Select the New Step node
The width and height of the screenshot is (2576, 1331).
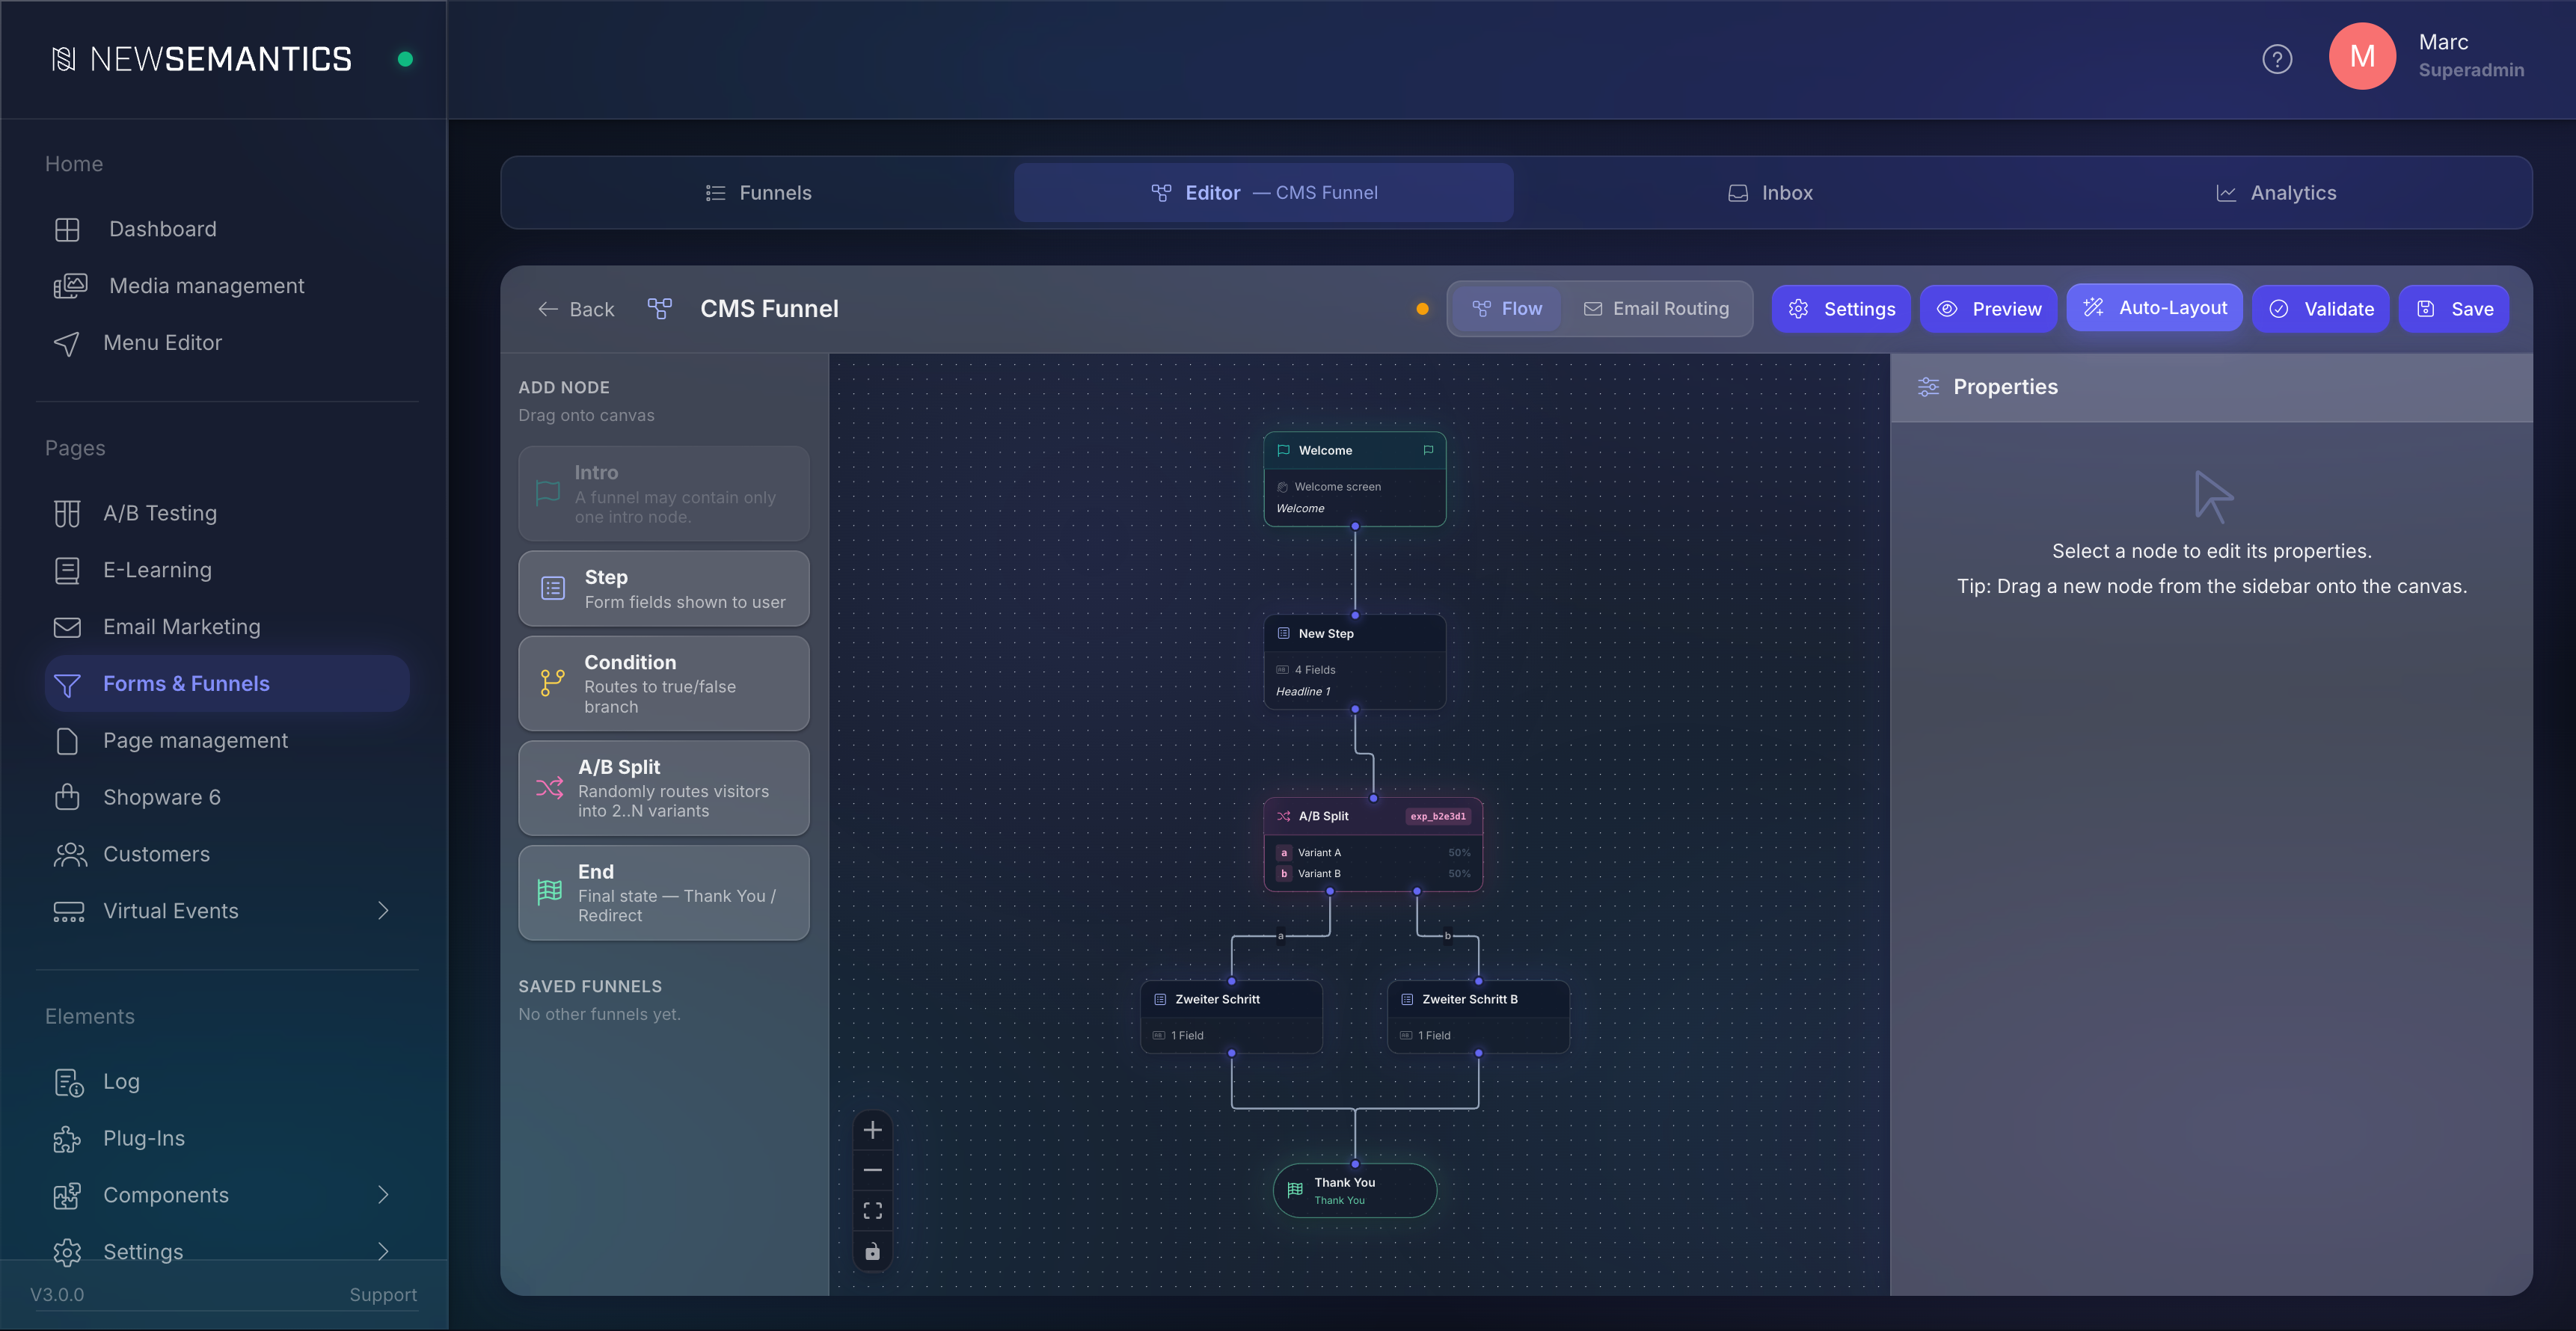click(1355, 662)
